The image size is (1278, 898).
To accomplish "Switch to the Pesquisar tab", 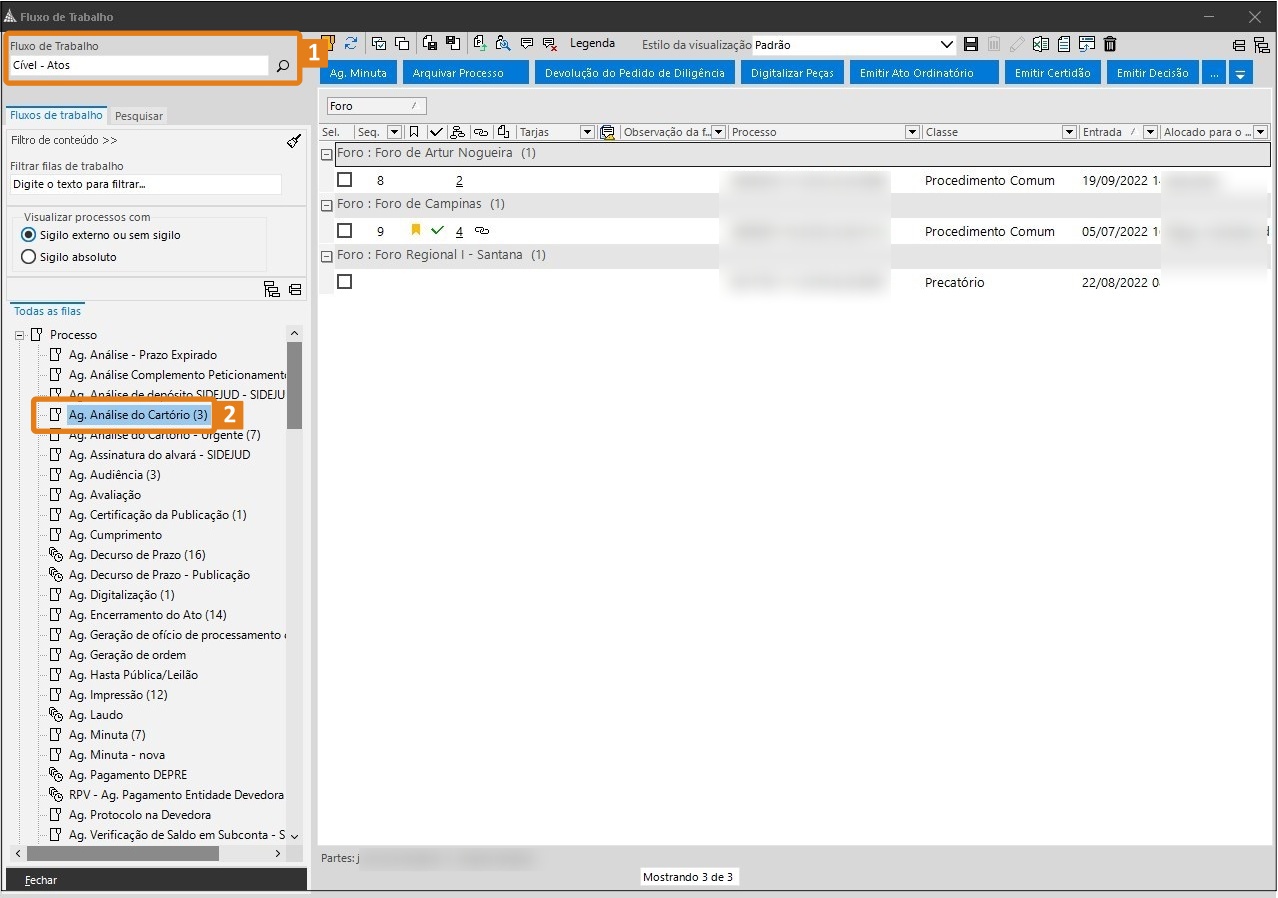I will point(139,116).
